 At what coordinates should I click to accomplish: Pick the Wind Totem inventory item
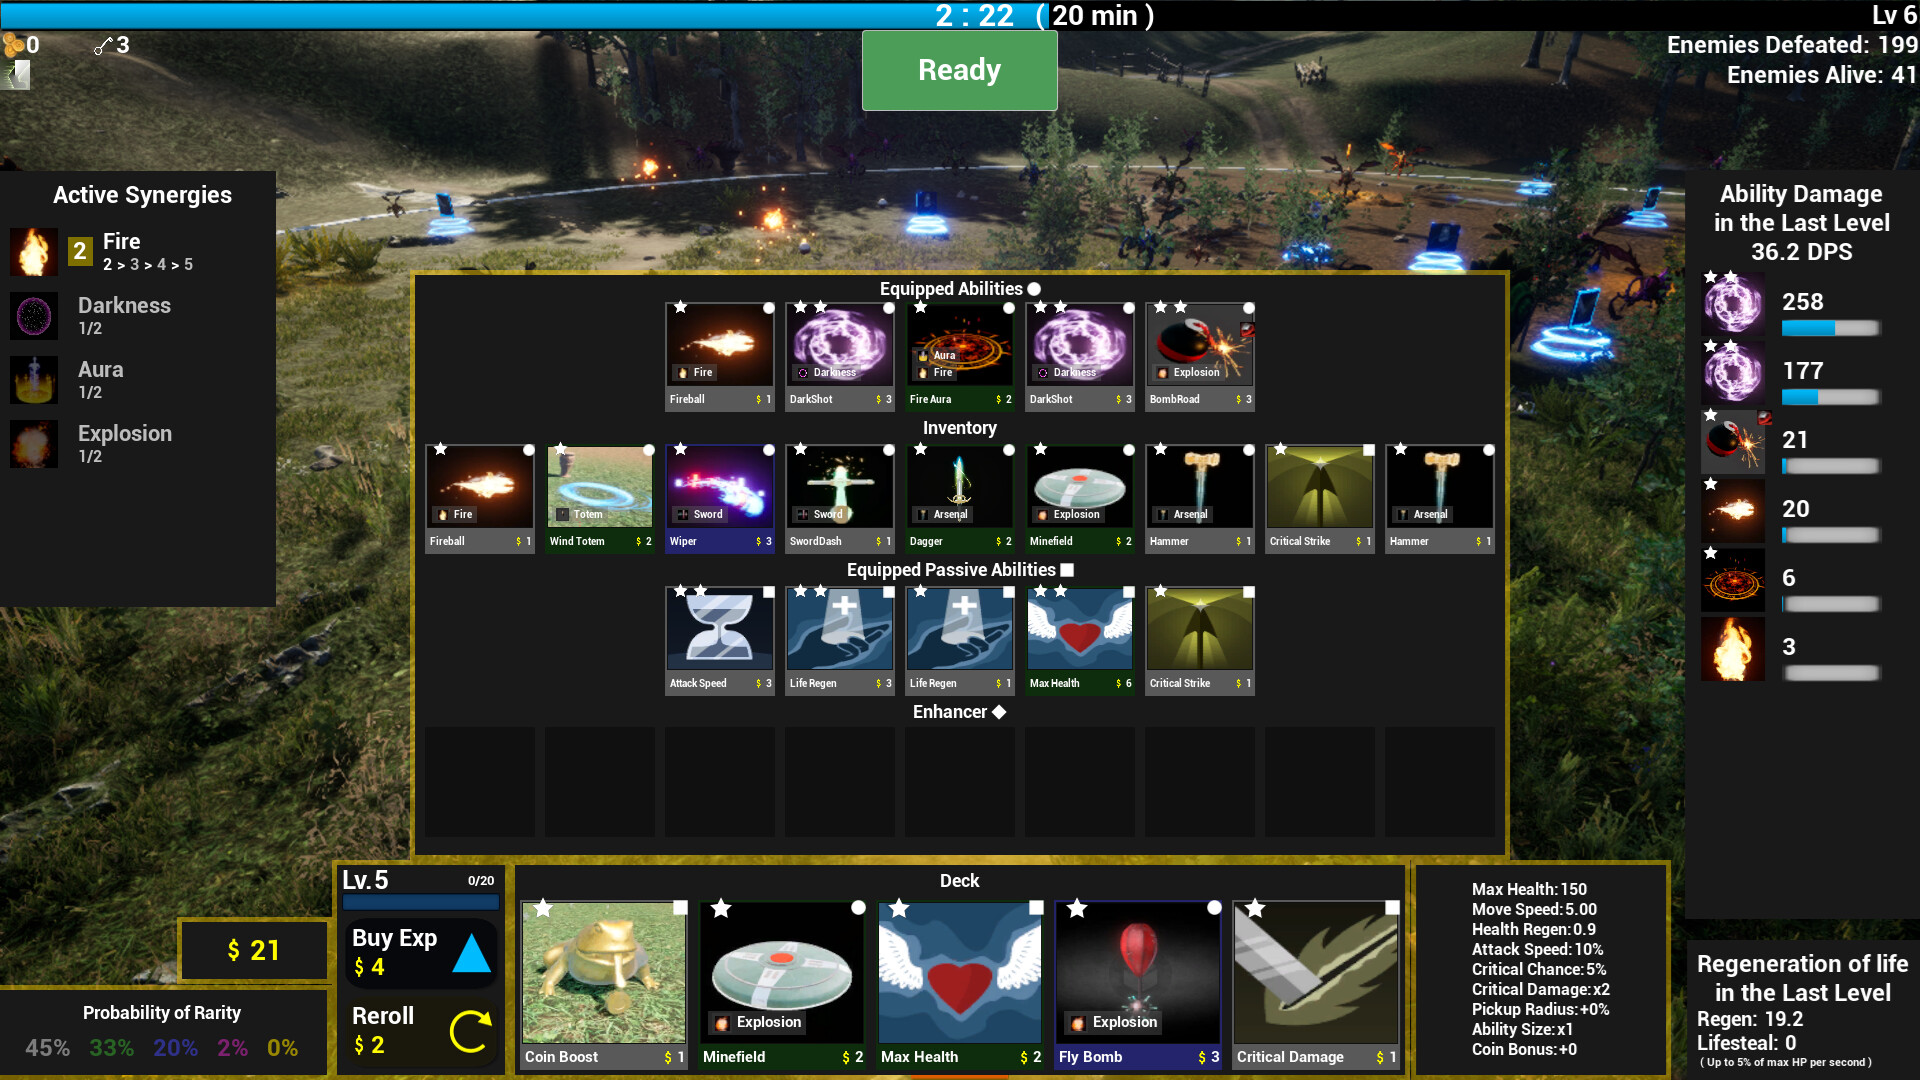coord(599,499)
